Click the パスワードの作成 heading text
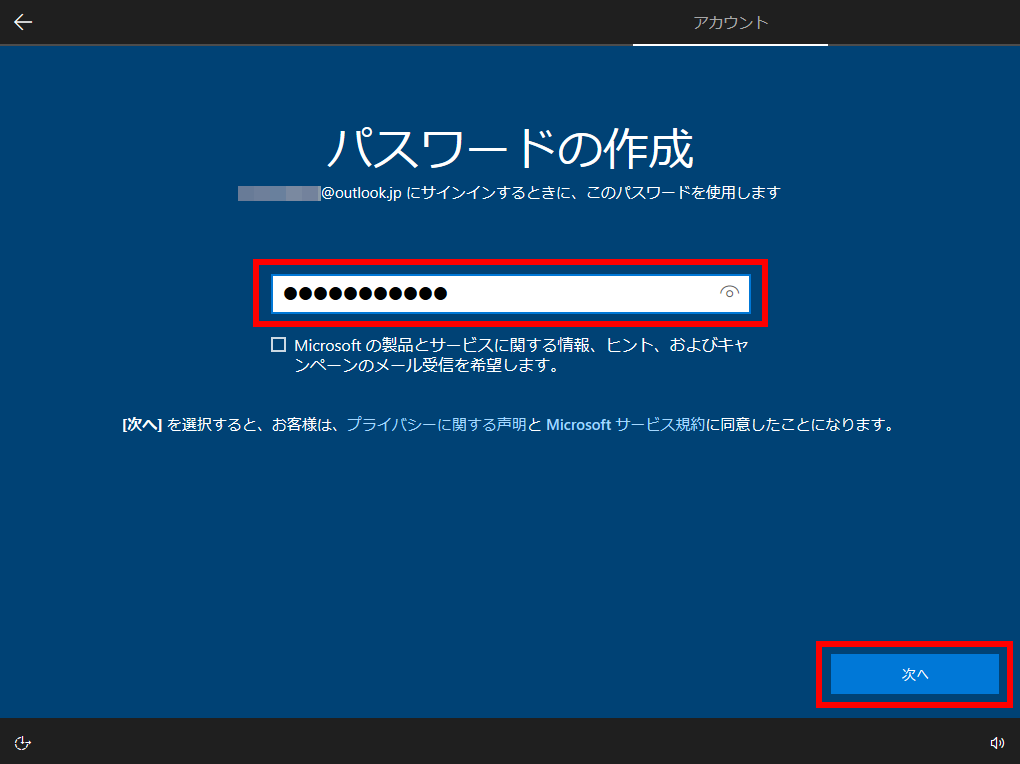The width and height of the screenshot is (1020, 764). (x=511, y=148)
